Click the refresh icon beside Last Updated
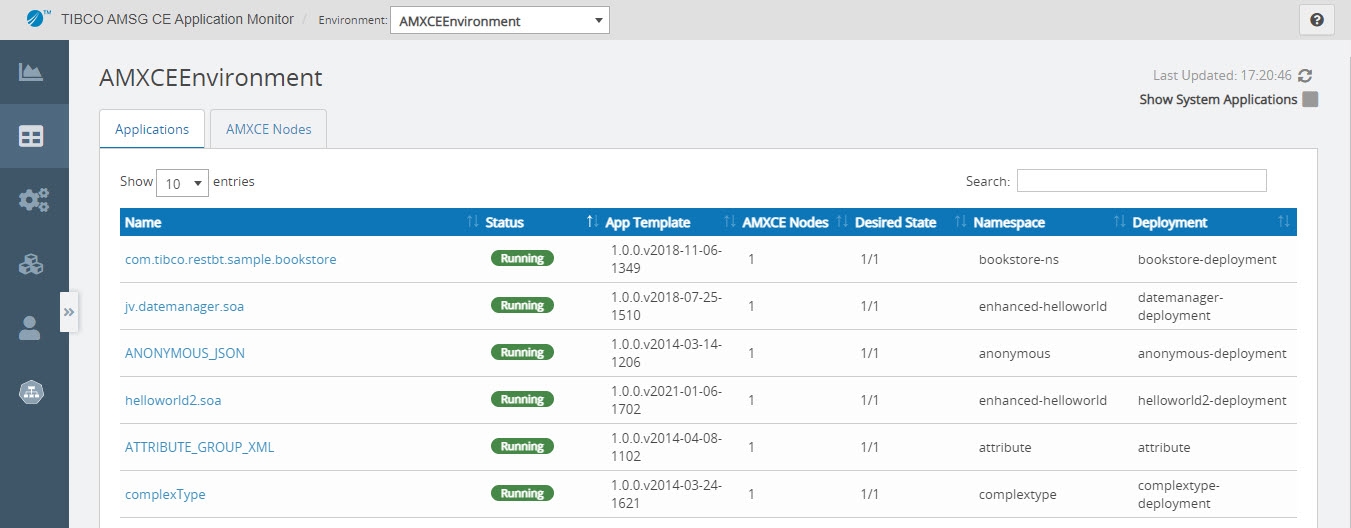Screen dimensions: 1351x528 [x=1305, y=76]
